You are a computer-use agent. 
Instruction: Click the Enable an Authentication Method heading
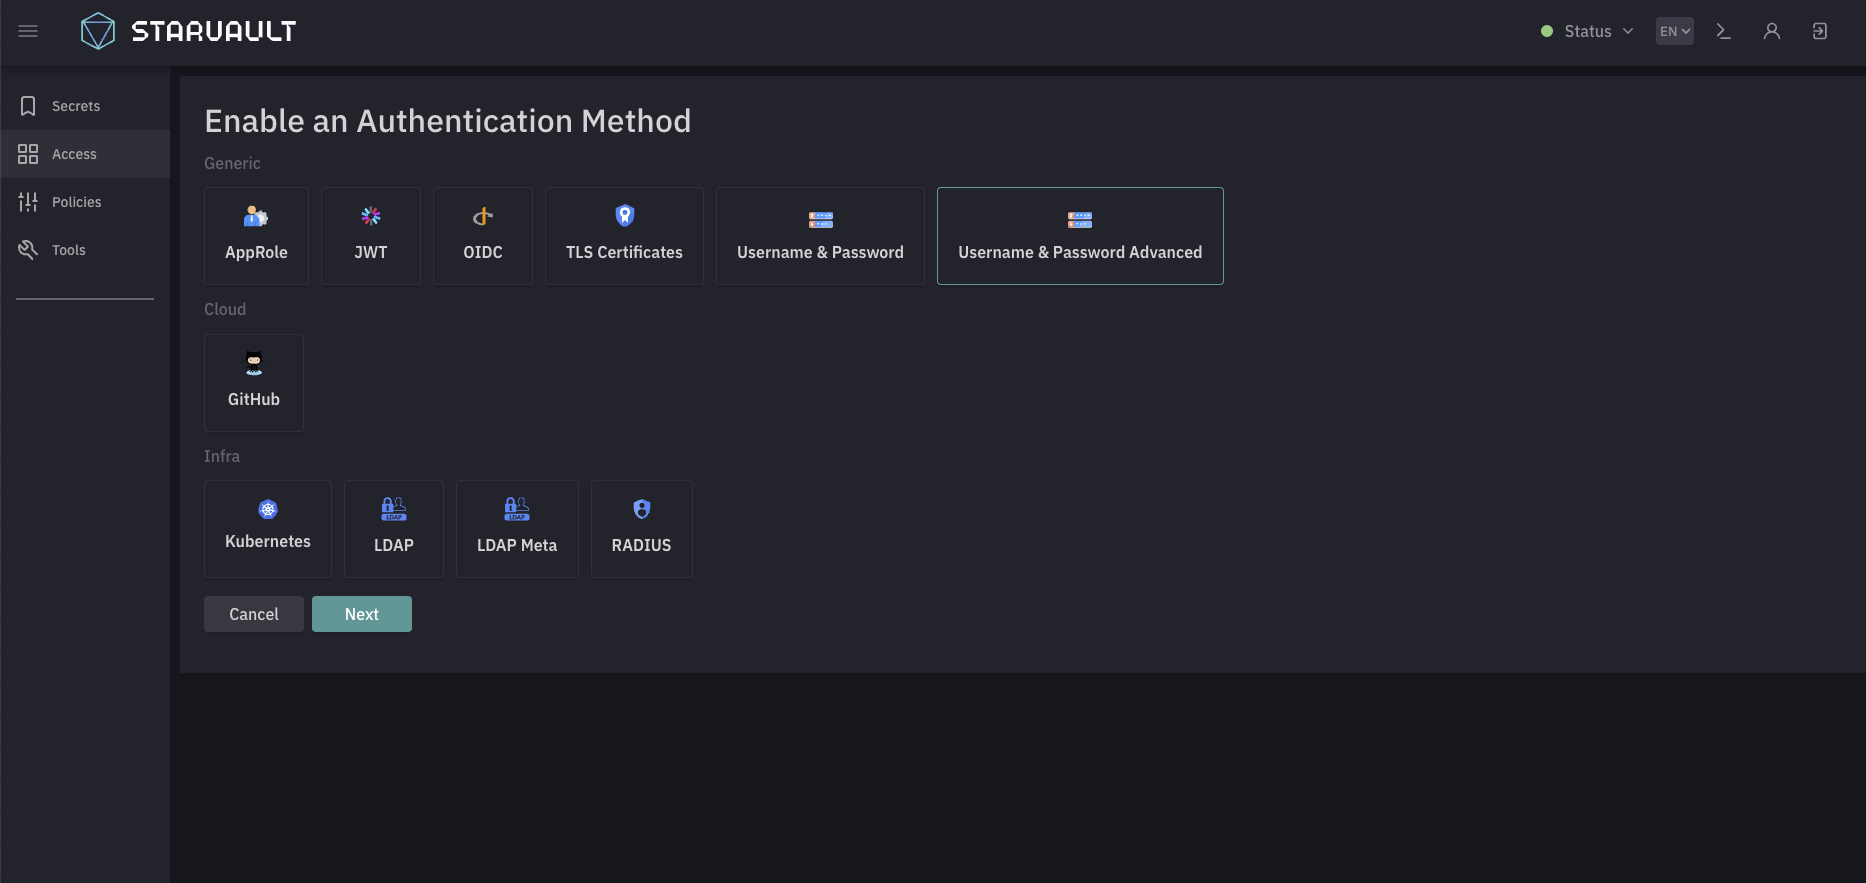[x=448, y=121]
